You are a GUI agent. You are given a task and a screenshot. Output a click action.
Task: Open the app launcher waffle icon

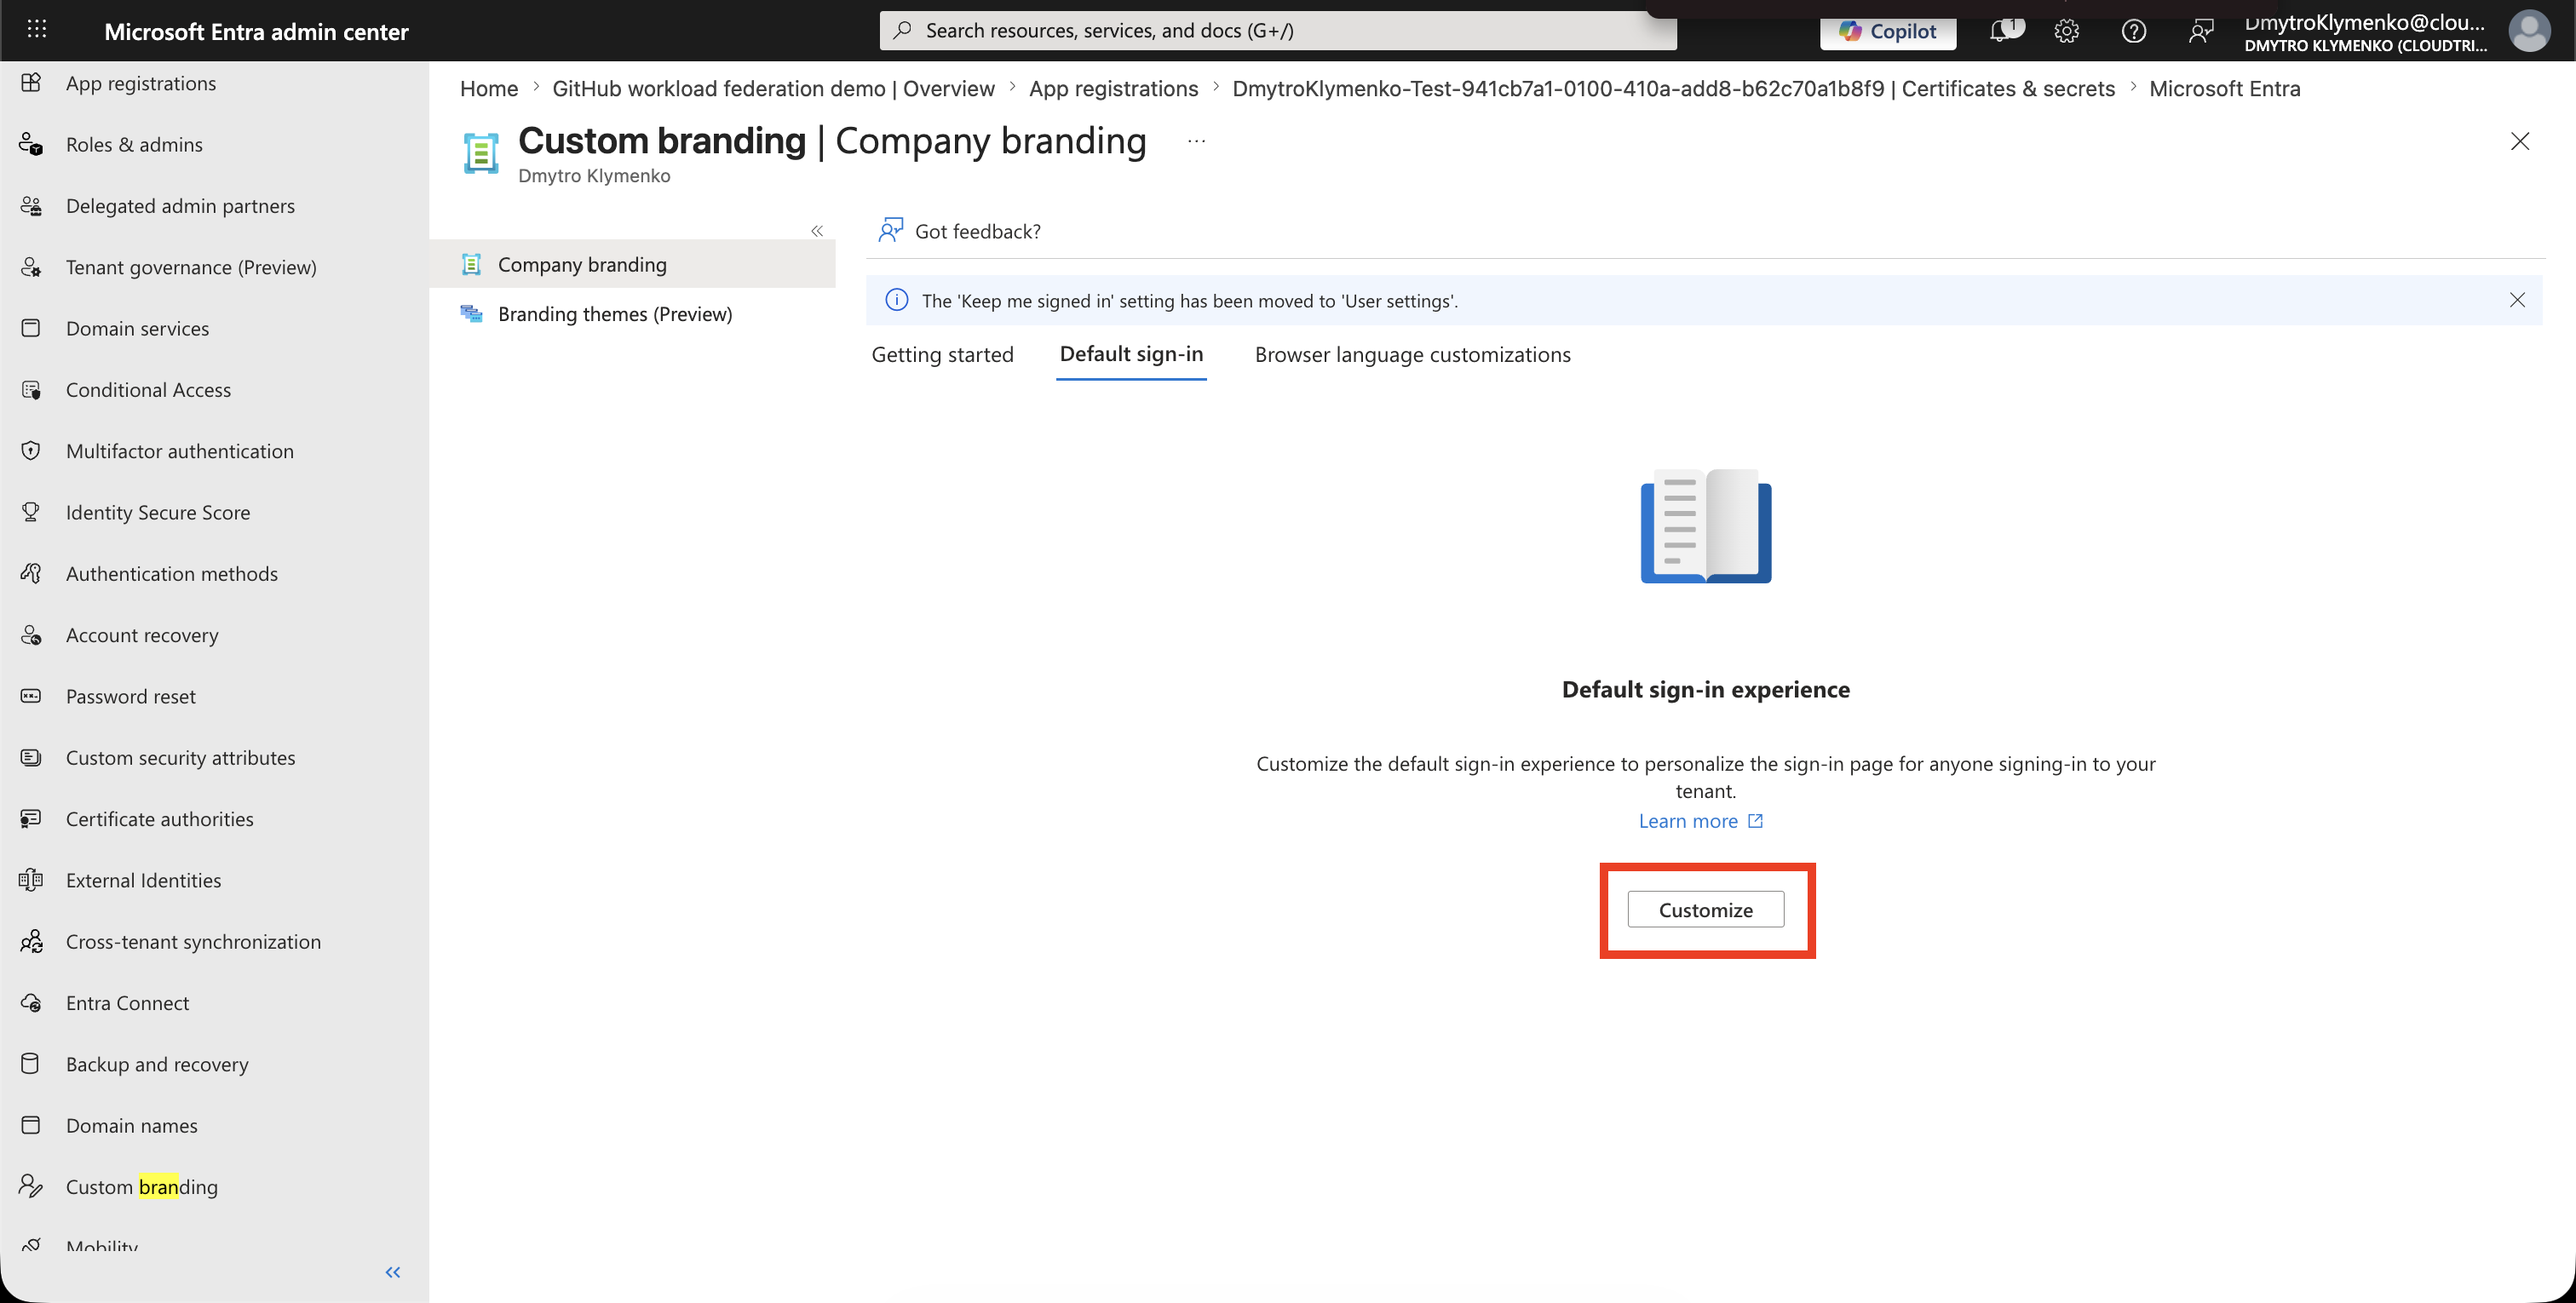point(37,29)
